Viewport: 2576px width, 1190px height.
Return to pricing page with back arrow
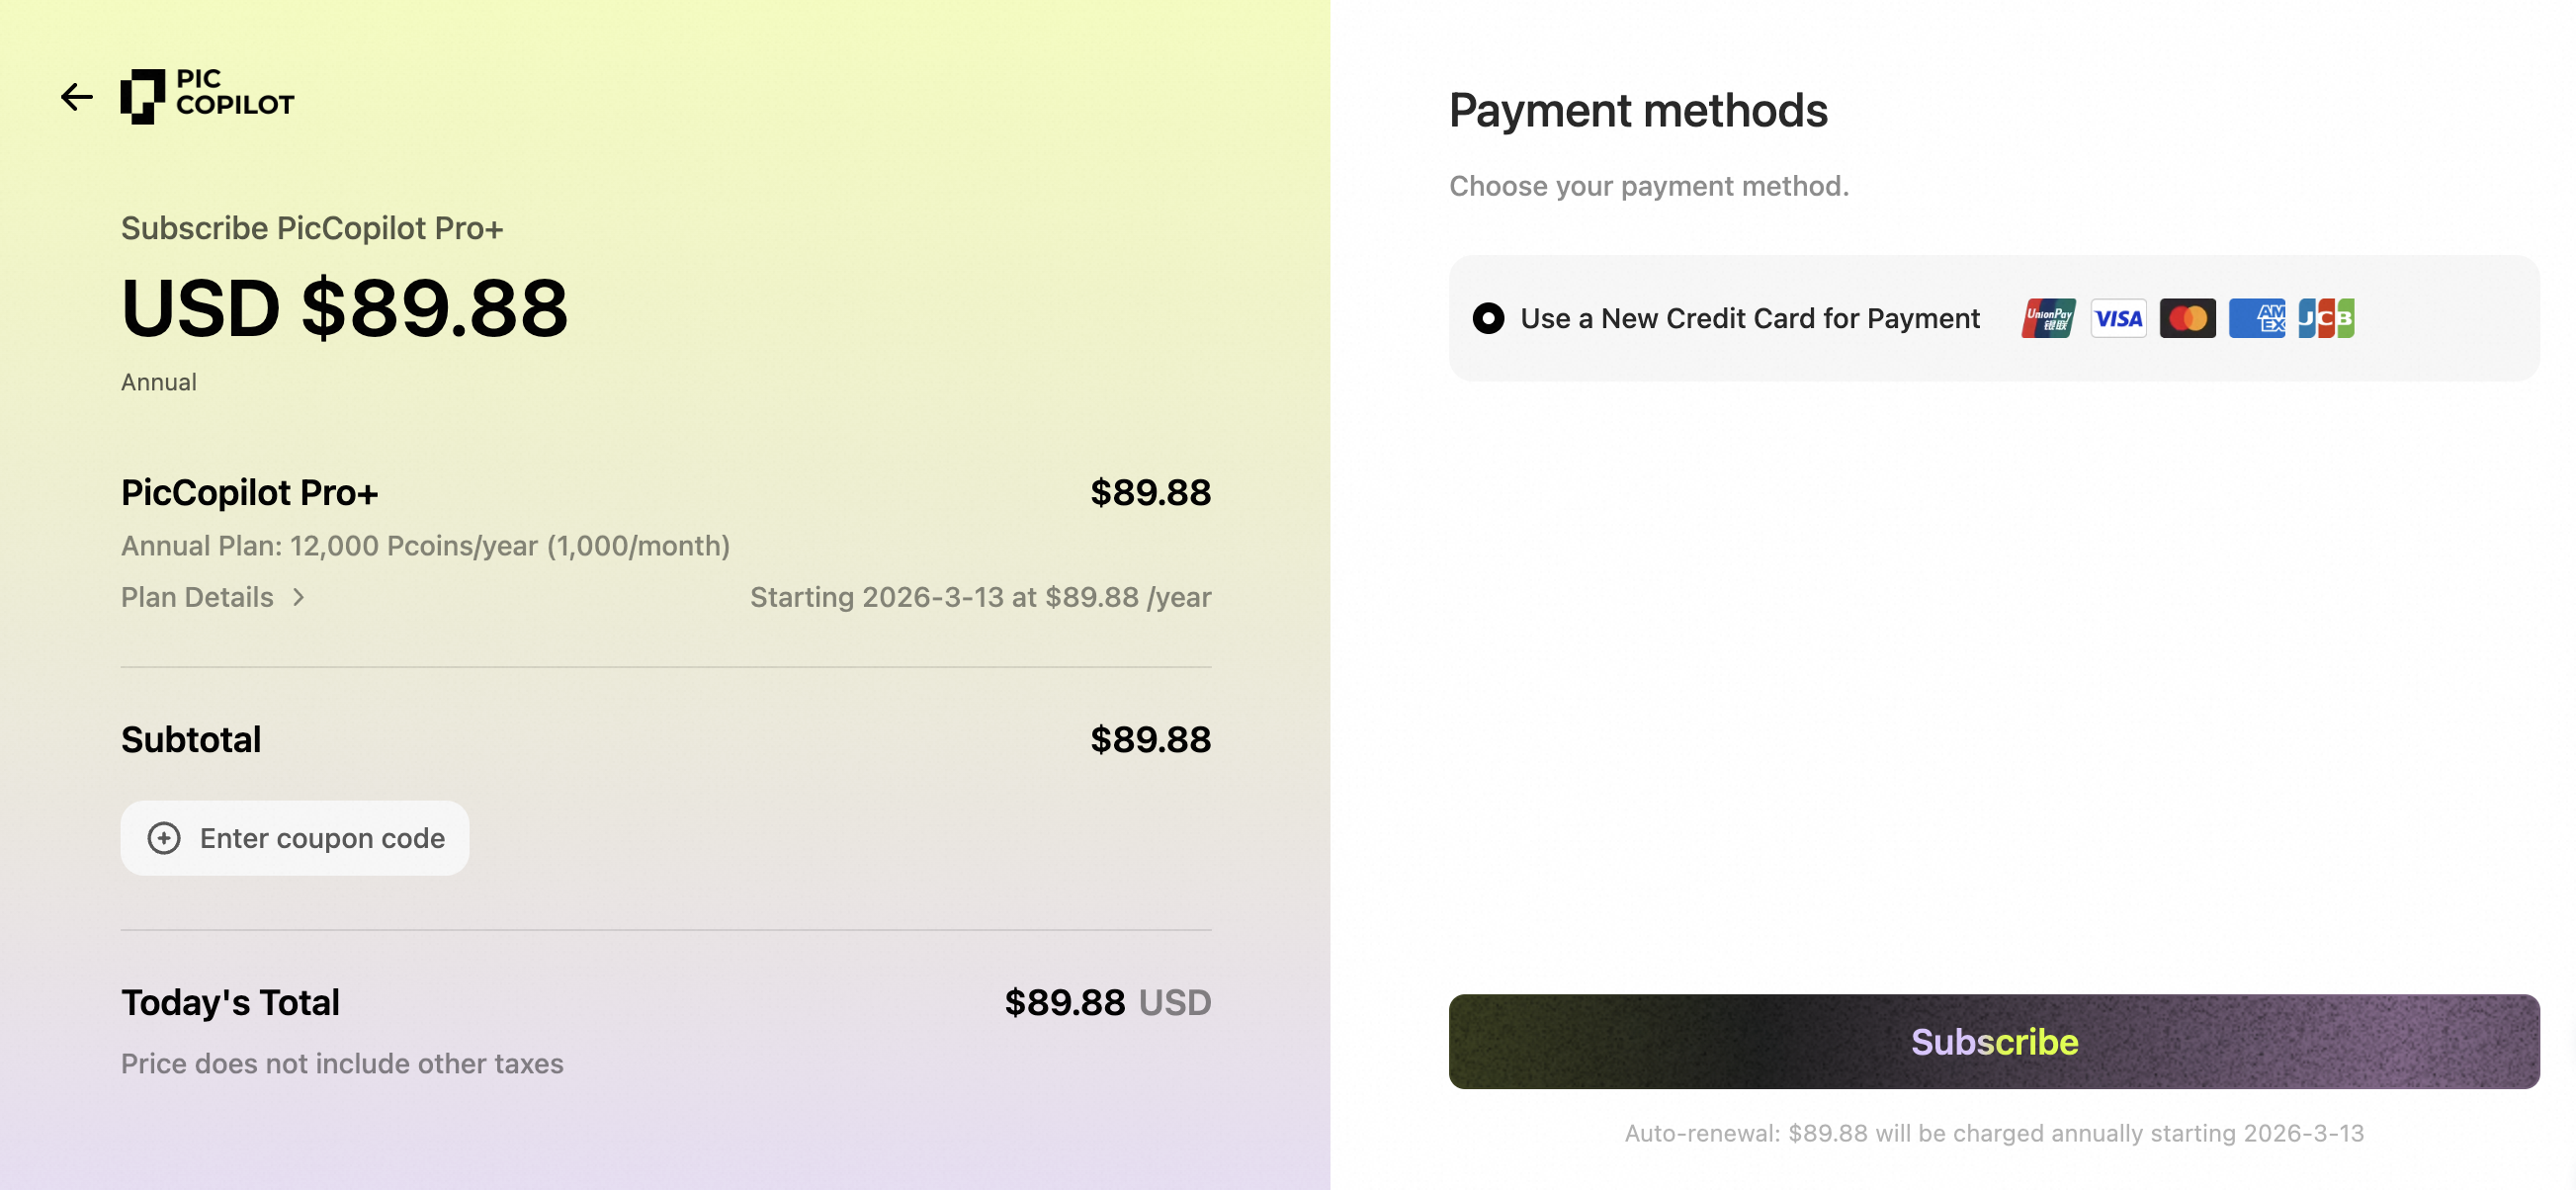(76, 96)
